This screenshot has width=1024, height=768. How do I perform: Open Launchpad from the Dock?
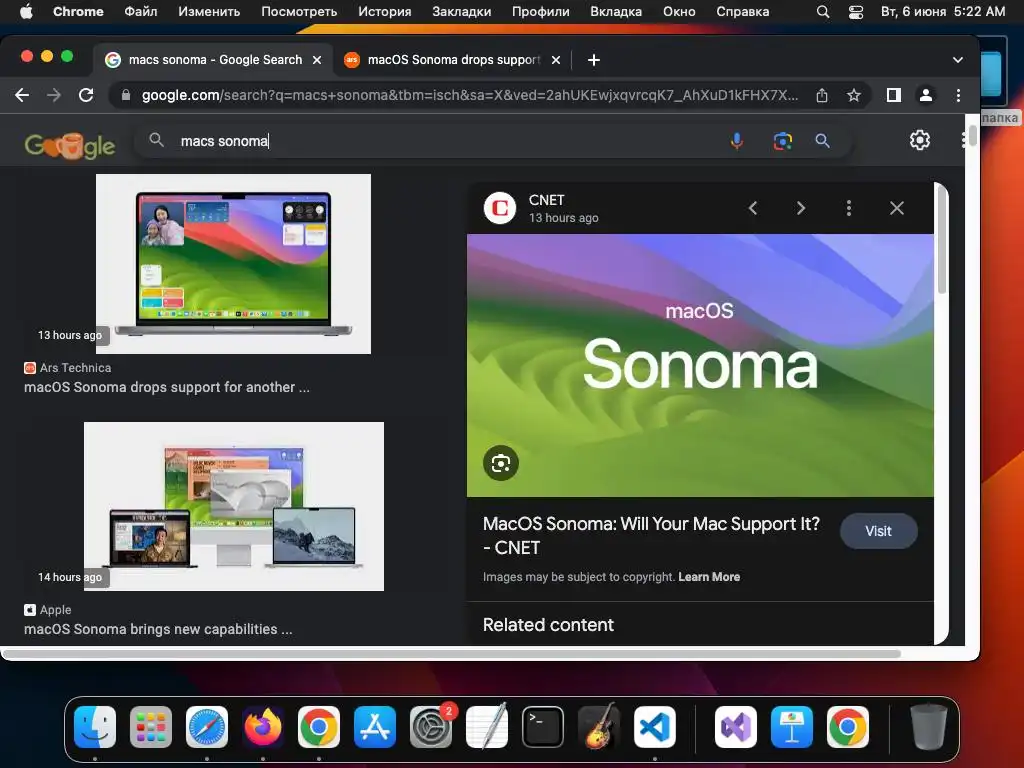151,727
